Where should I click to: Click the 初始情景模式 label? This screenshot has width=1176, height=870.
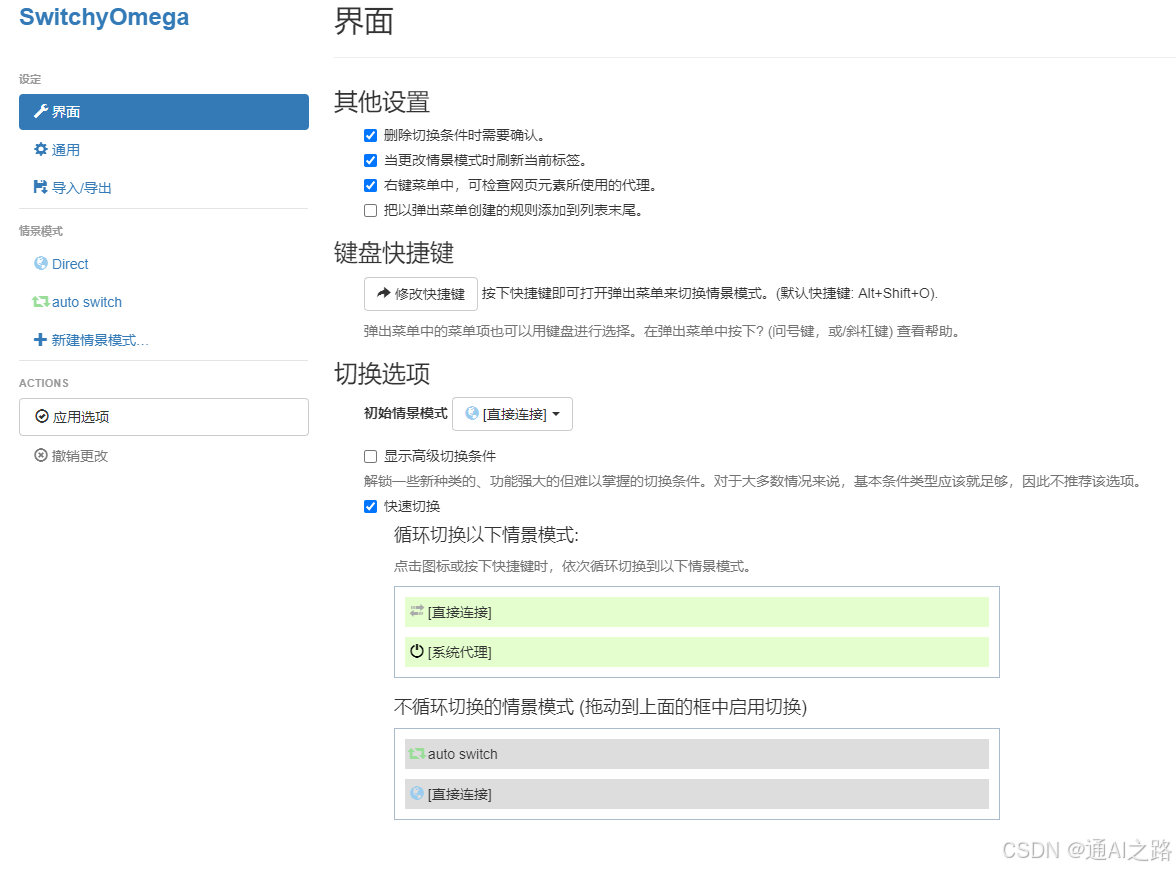(x=405, y=413)
